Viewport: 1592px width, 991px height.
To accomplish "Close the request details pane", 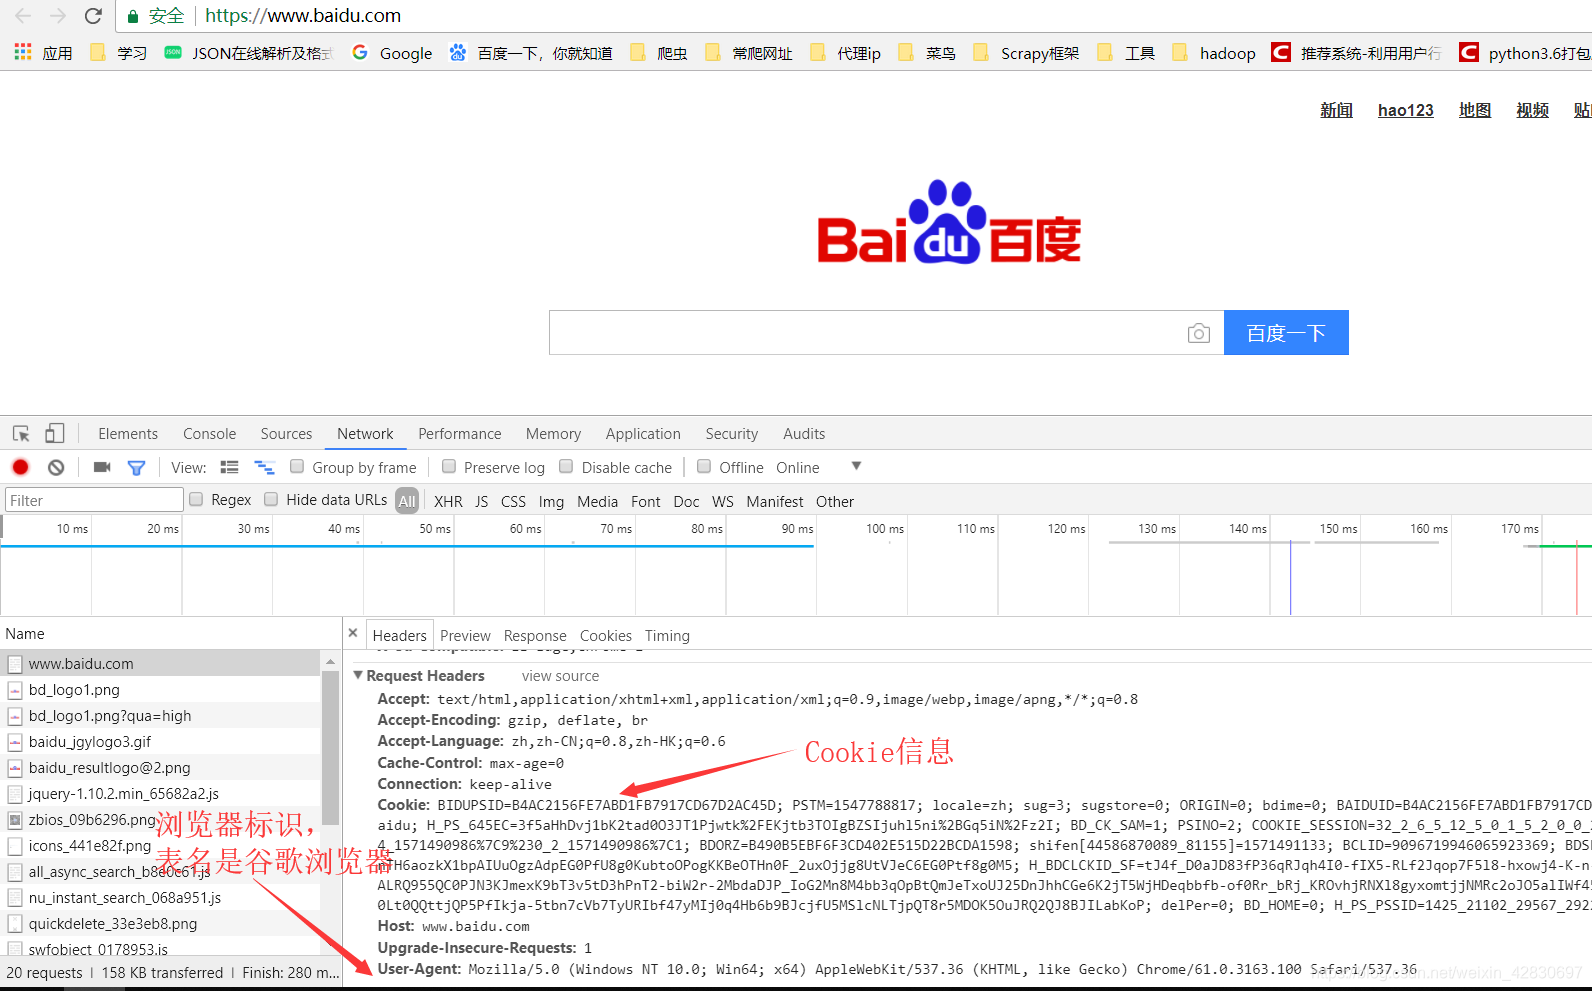I will [353, 633].
